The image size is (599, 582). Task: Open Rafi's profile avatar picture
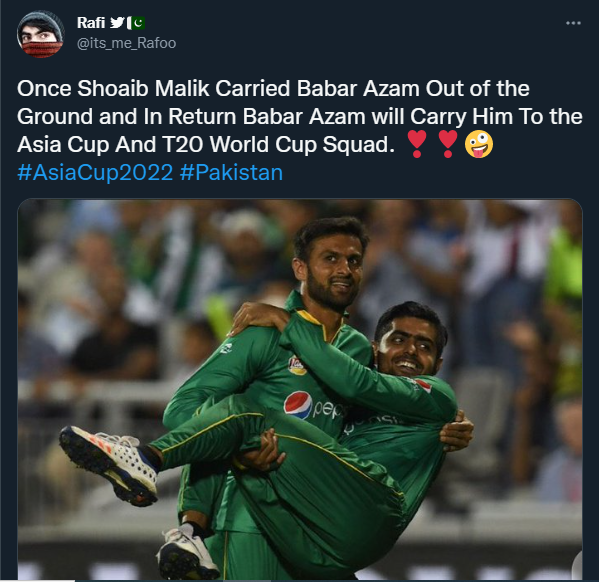coord(40,34)
